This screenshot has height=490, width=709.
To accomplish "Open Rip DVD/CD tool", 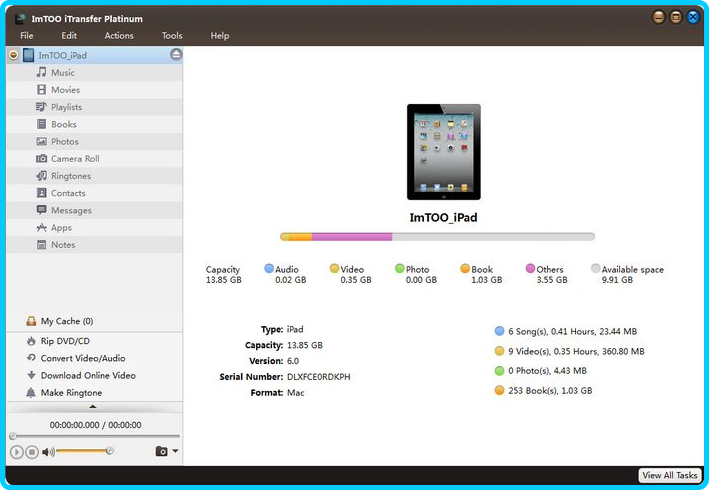I will click(x=65, y=341).
